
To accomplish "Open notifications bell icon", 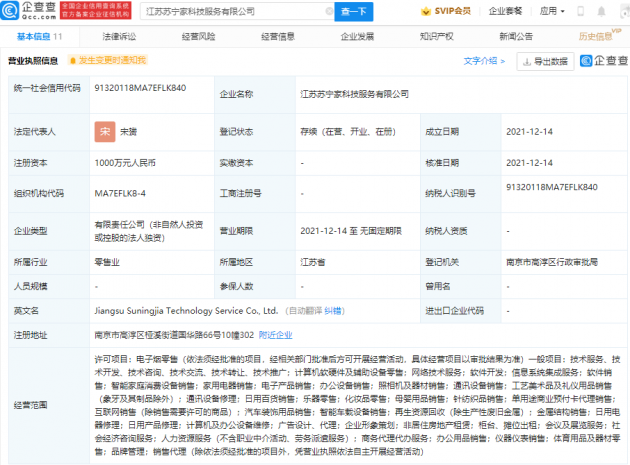I will coord(601,11).
